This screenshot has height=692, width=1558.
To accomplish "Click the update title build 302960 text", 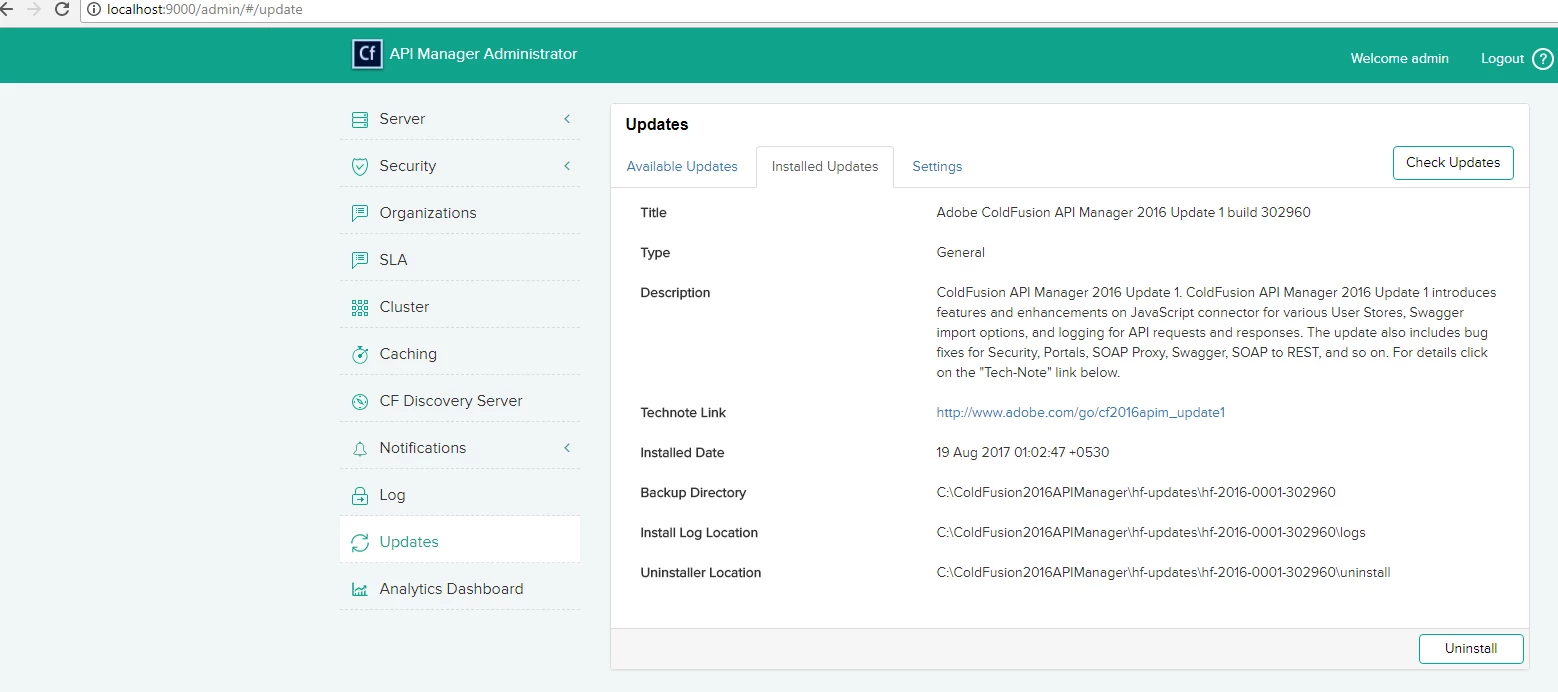I will coord(1123,213).
